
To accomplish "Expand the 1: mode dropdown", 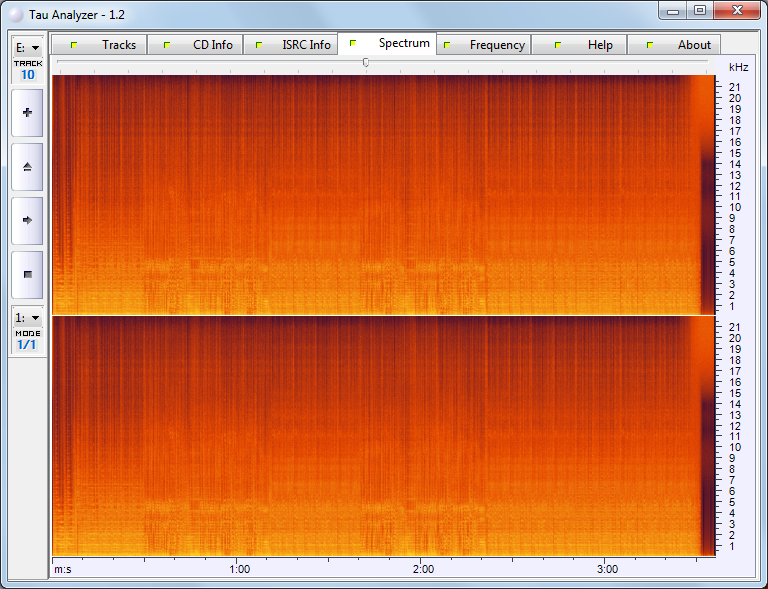I will [x=28, y=318].
